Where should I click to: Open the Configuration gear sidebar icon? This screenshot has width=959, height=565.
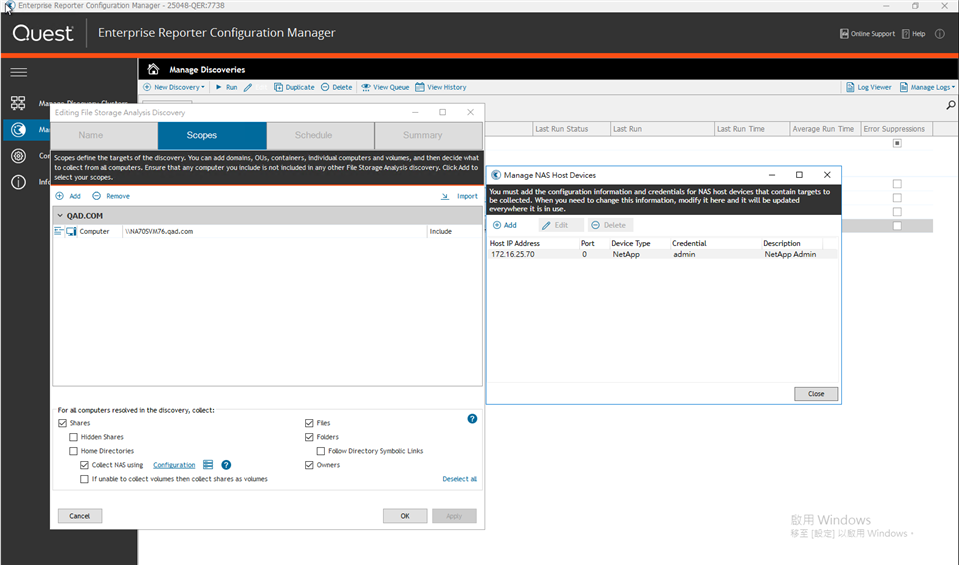point(18,156)
